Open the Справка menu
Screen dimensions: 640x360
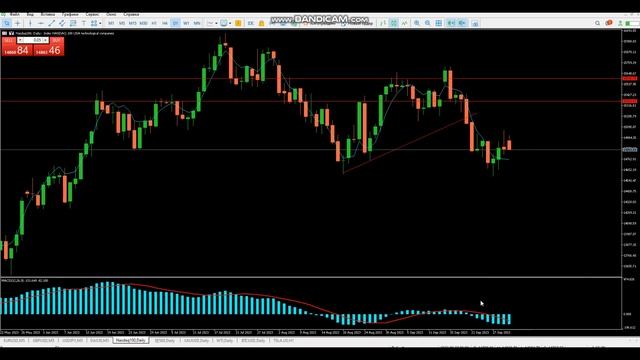coord(131,15)
